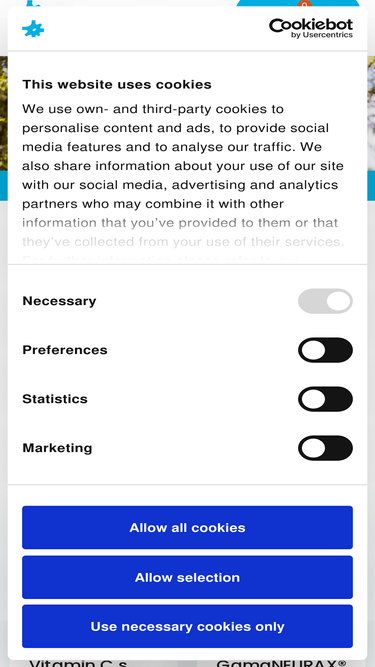Open the Vitamin C product link below
Screen dimensions: 375x667
[x=78, y=663]
